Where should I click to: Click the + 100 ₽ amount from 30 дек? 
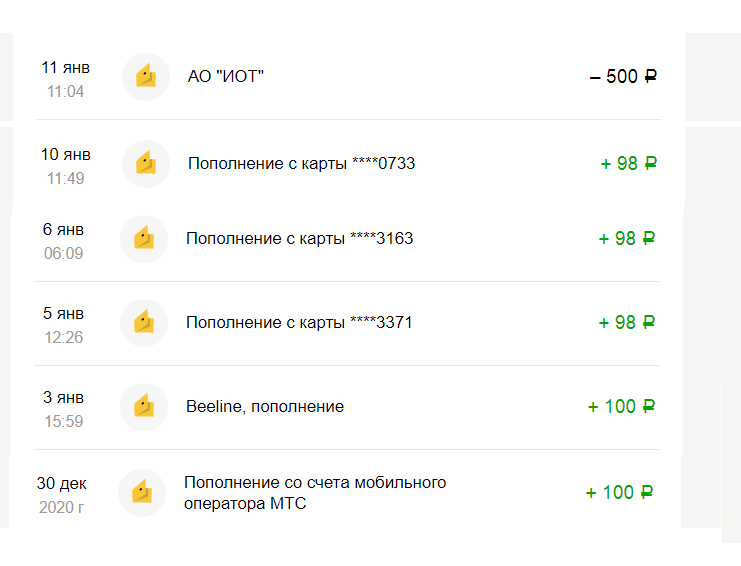[x=619, y=493]
